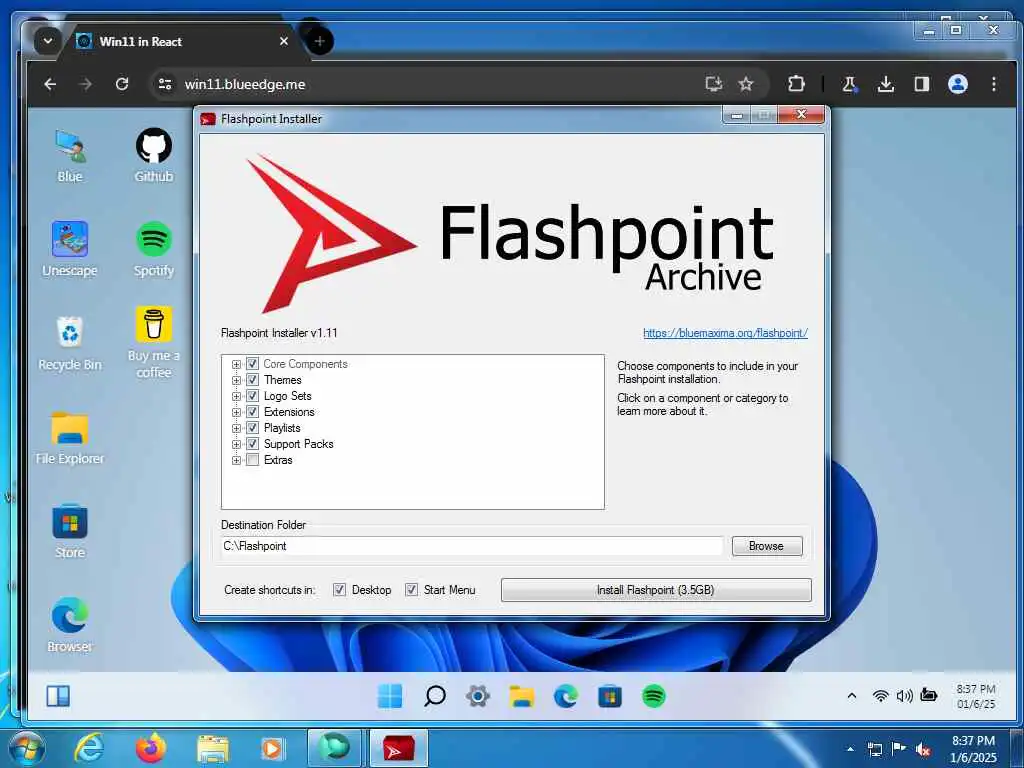This screenshot has height=768, width=1024.
Task: Show hidden icons chevron in Win11 tray
Action: pos(852,696)
